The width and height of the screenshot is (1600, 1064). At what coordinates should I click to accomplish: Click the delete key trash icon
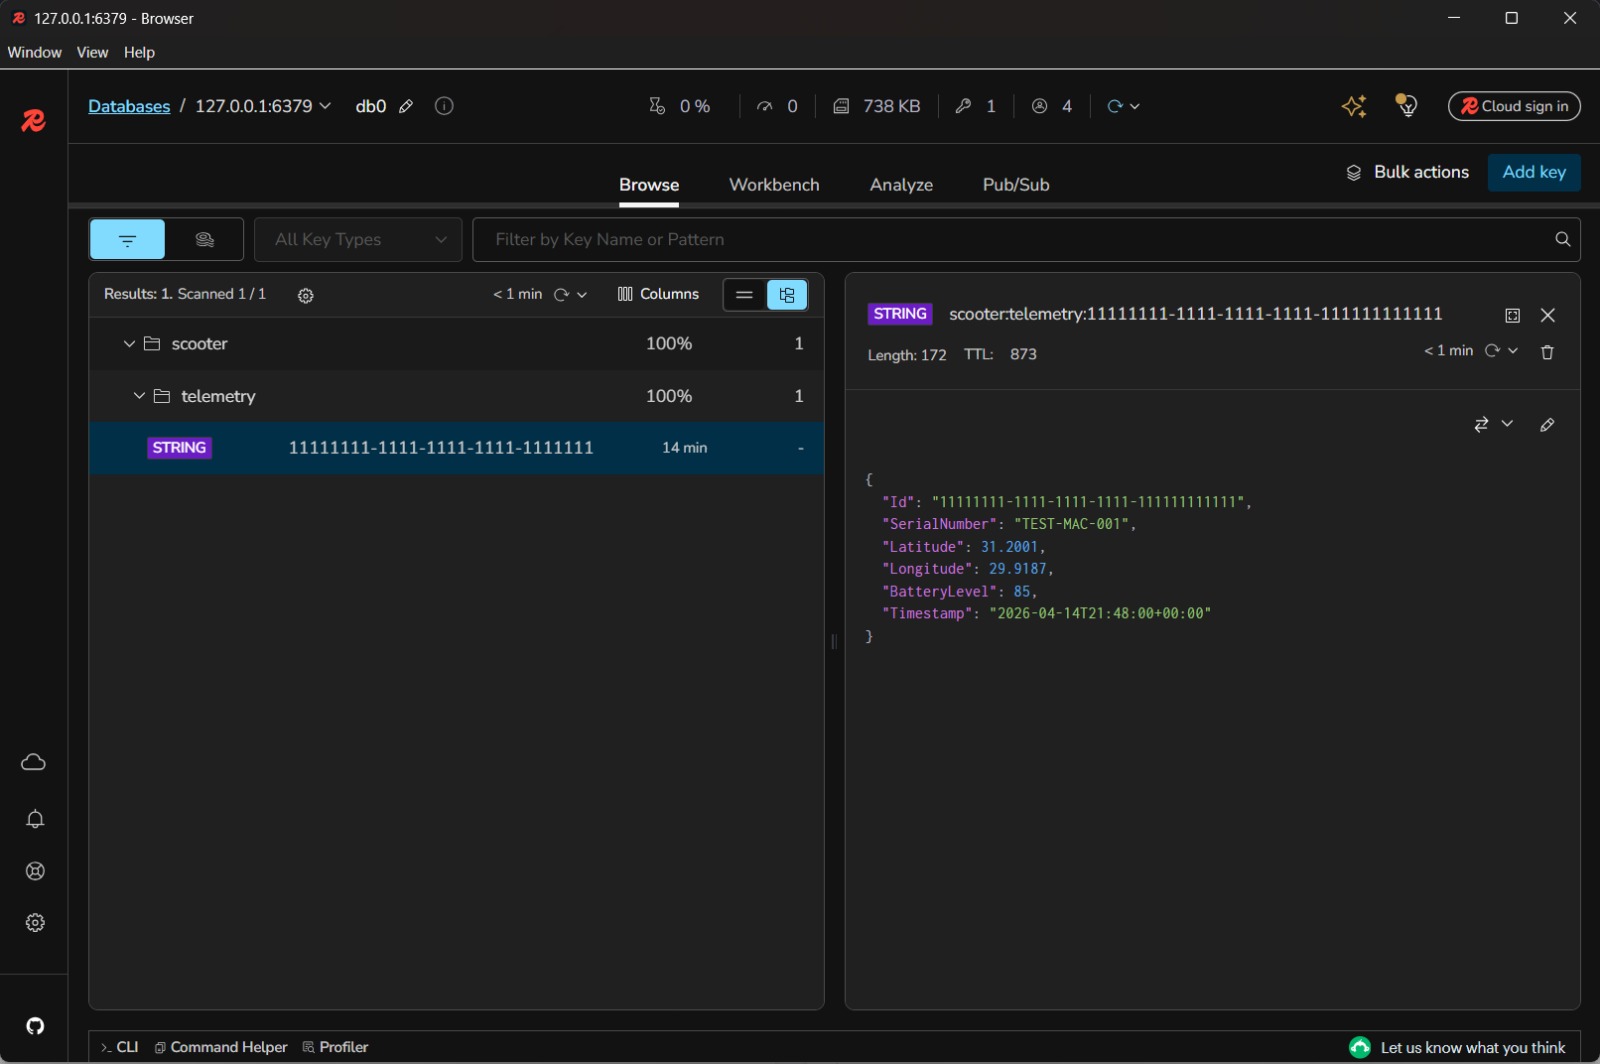[1547, 352]
